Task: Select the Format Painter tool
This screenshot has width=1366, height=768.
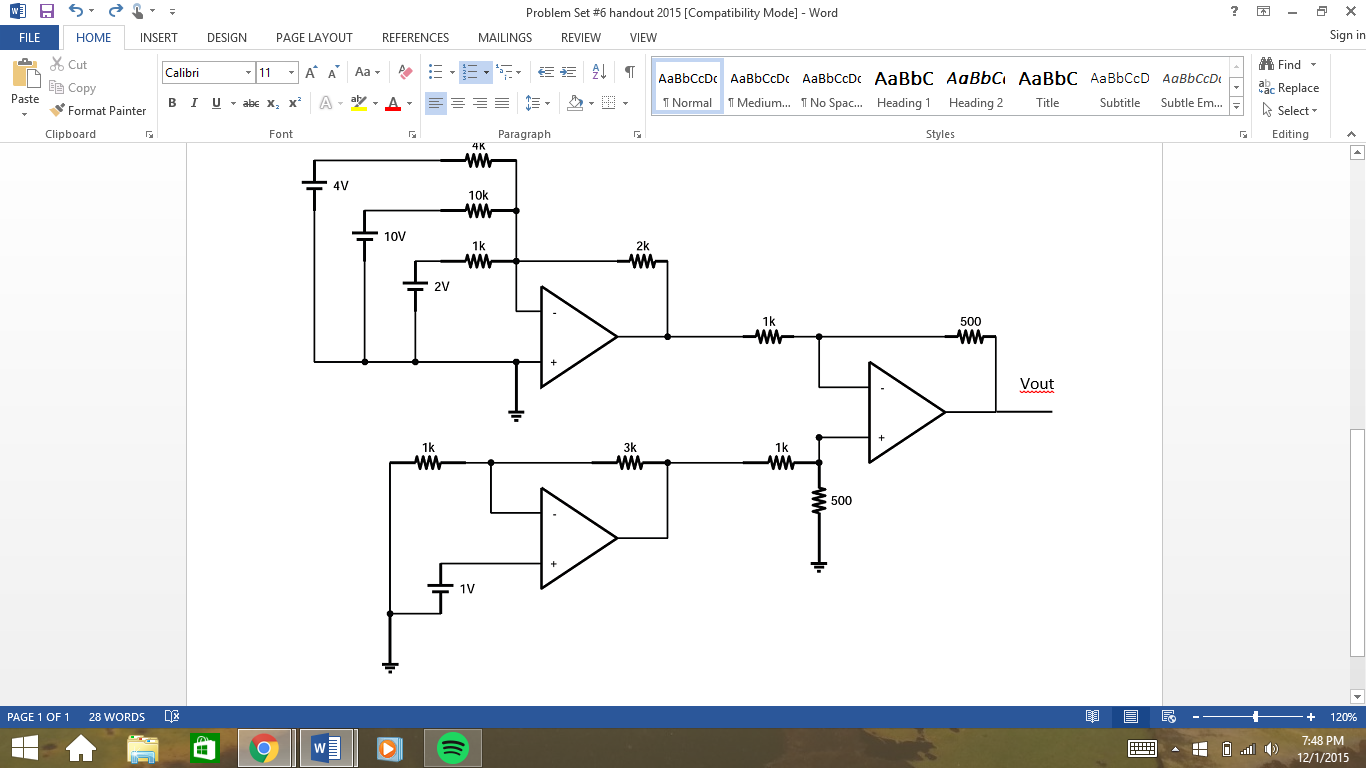Action: pyautogui.click(x=97, y=110)
